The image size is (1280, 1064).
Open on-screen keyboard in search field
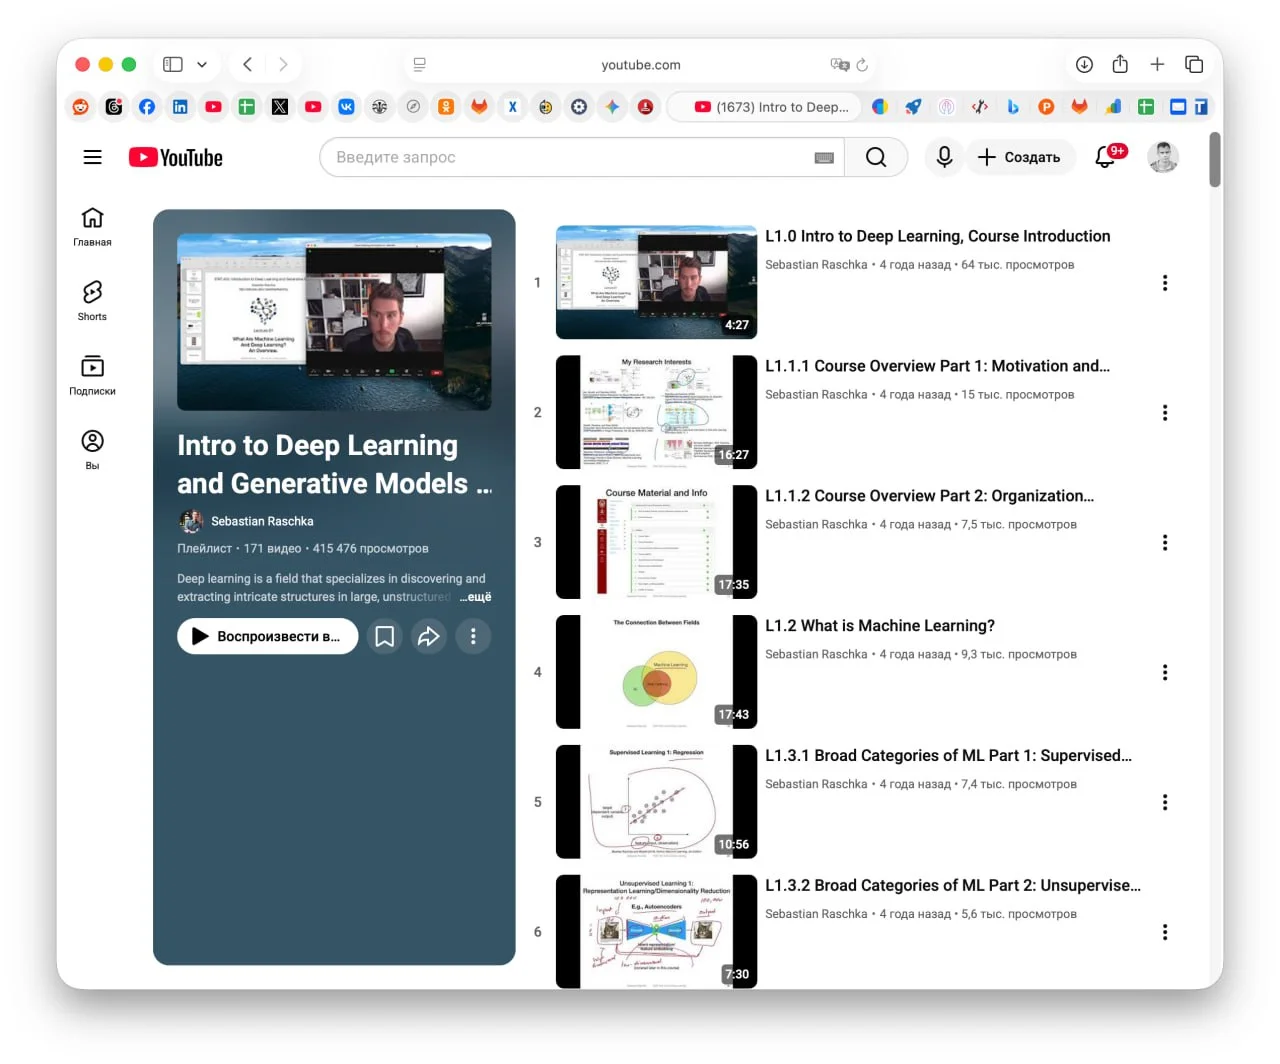824,158
